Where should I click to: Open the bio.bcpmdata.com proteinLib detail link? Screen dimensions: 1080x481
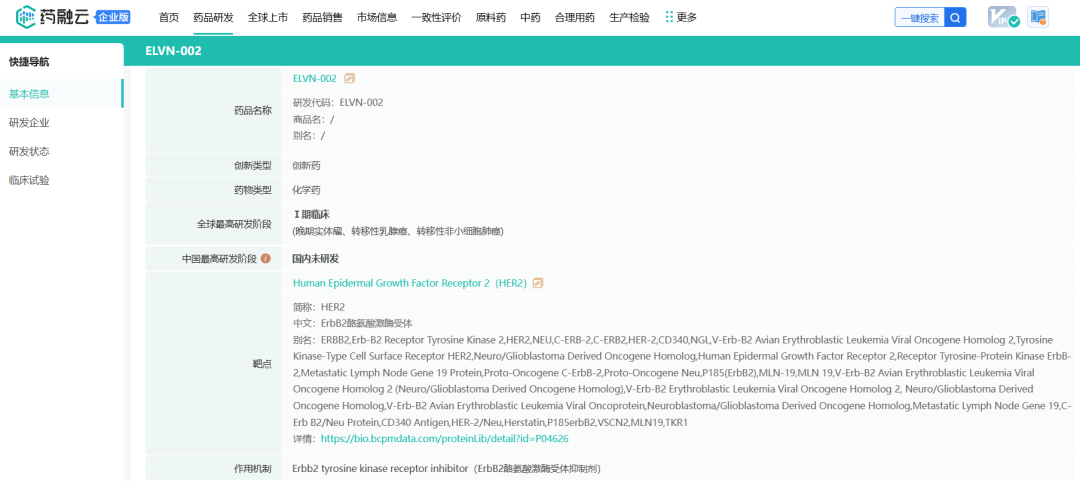(444, 439)
